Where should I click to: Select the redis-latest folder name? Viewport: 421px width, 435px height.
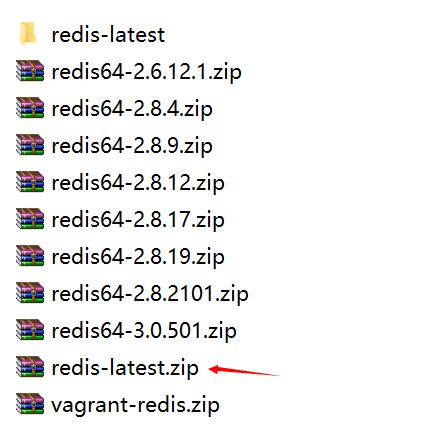pos(108,35)
